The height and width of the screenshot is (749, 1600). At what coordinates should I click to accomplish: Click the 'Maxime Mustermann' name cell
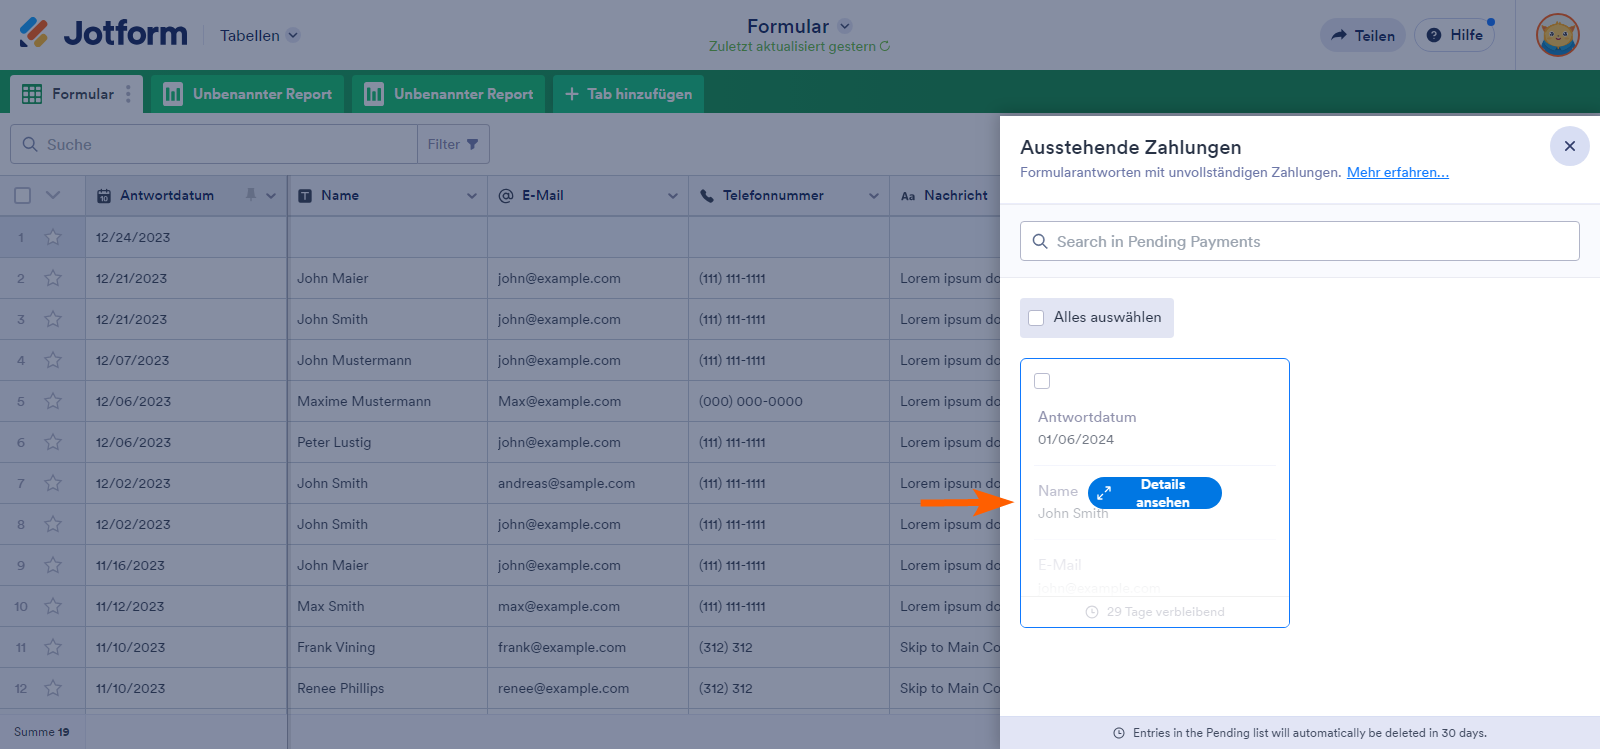387,401
